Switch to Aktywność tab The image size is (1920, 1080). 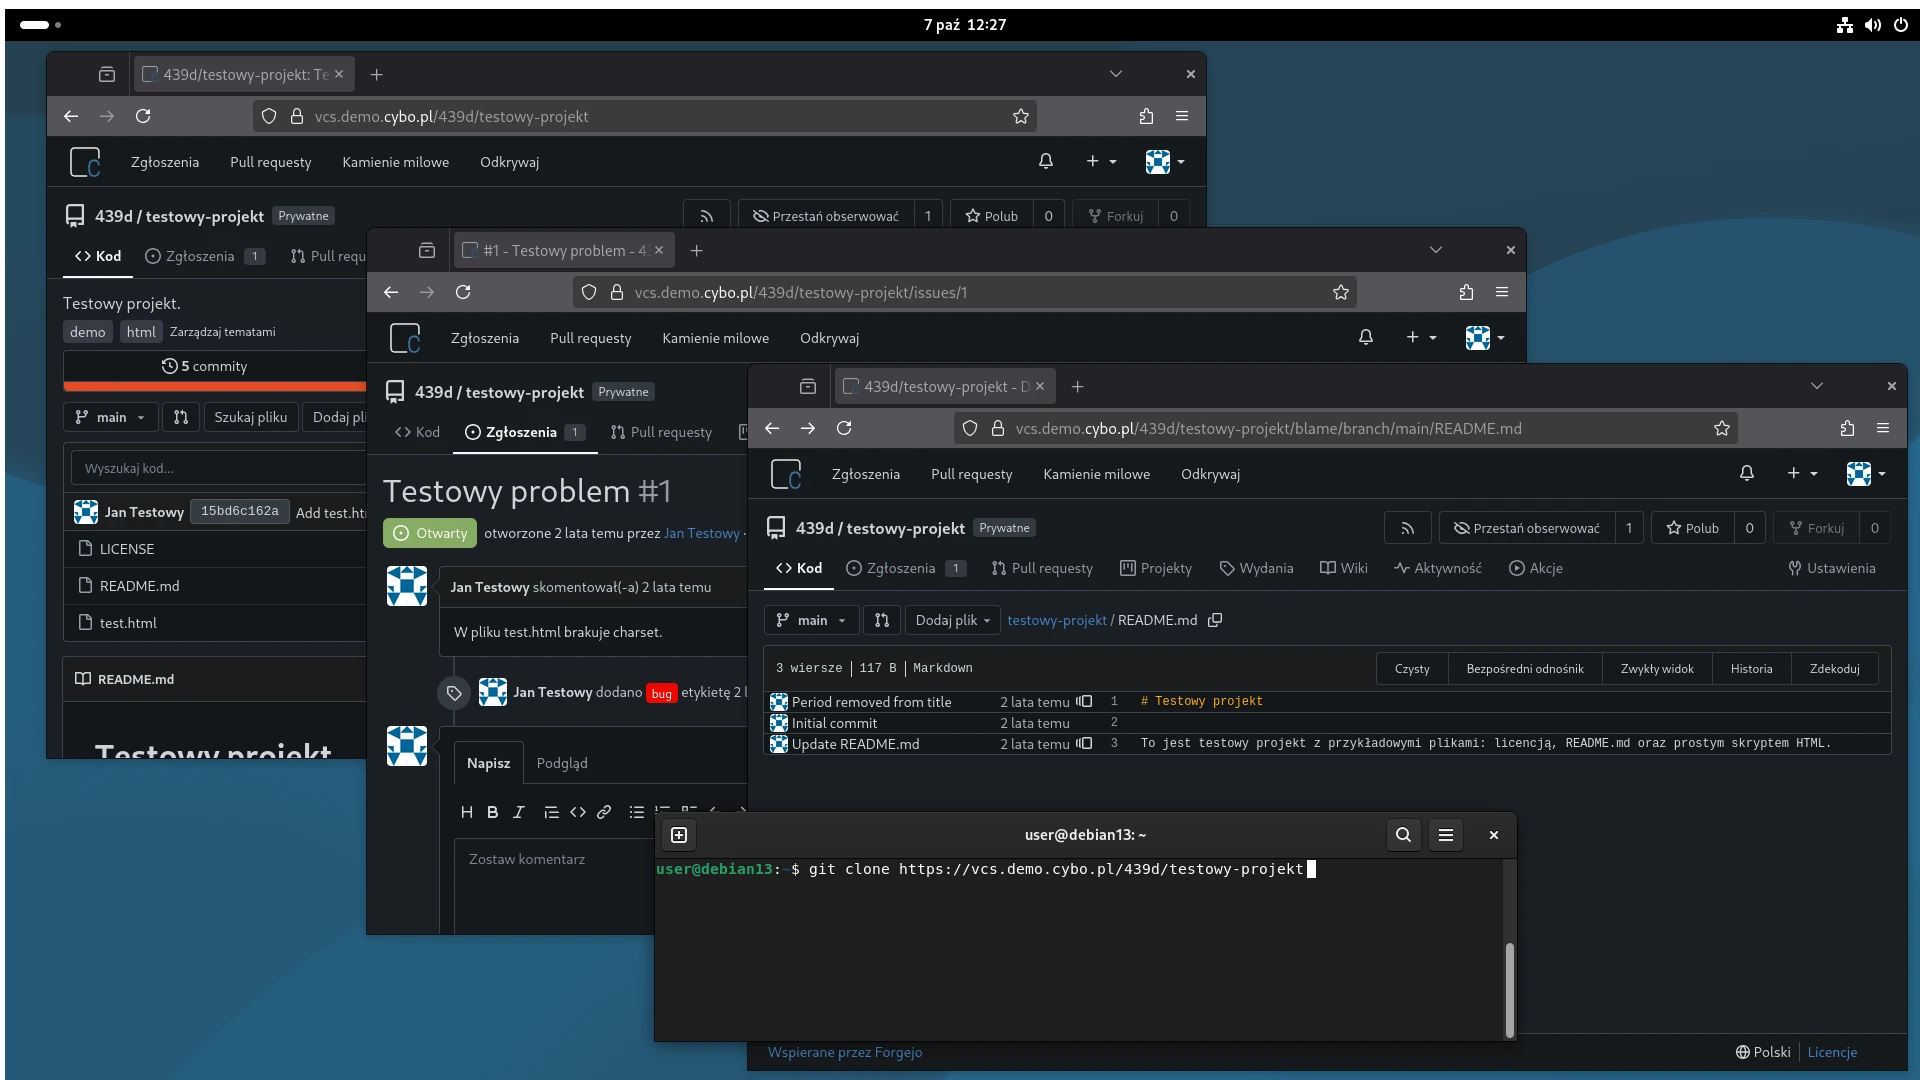click(1437, 568)
